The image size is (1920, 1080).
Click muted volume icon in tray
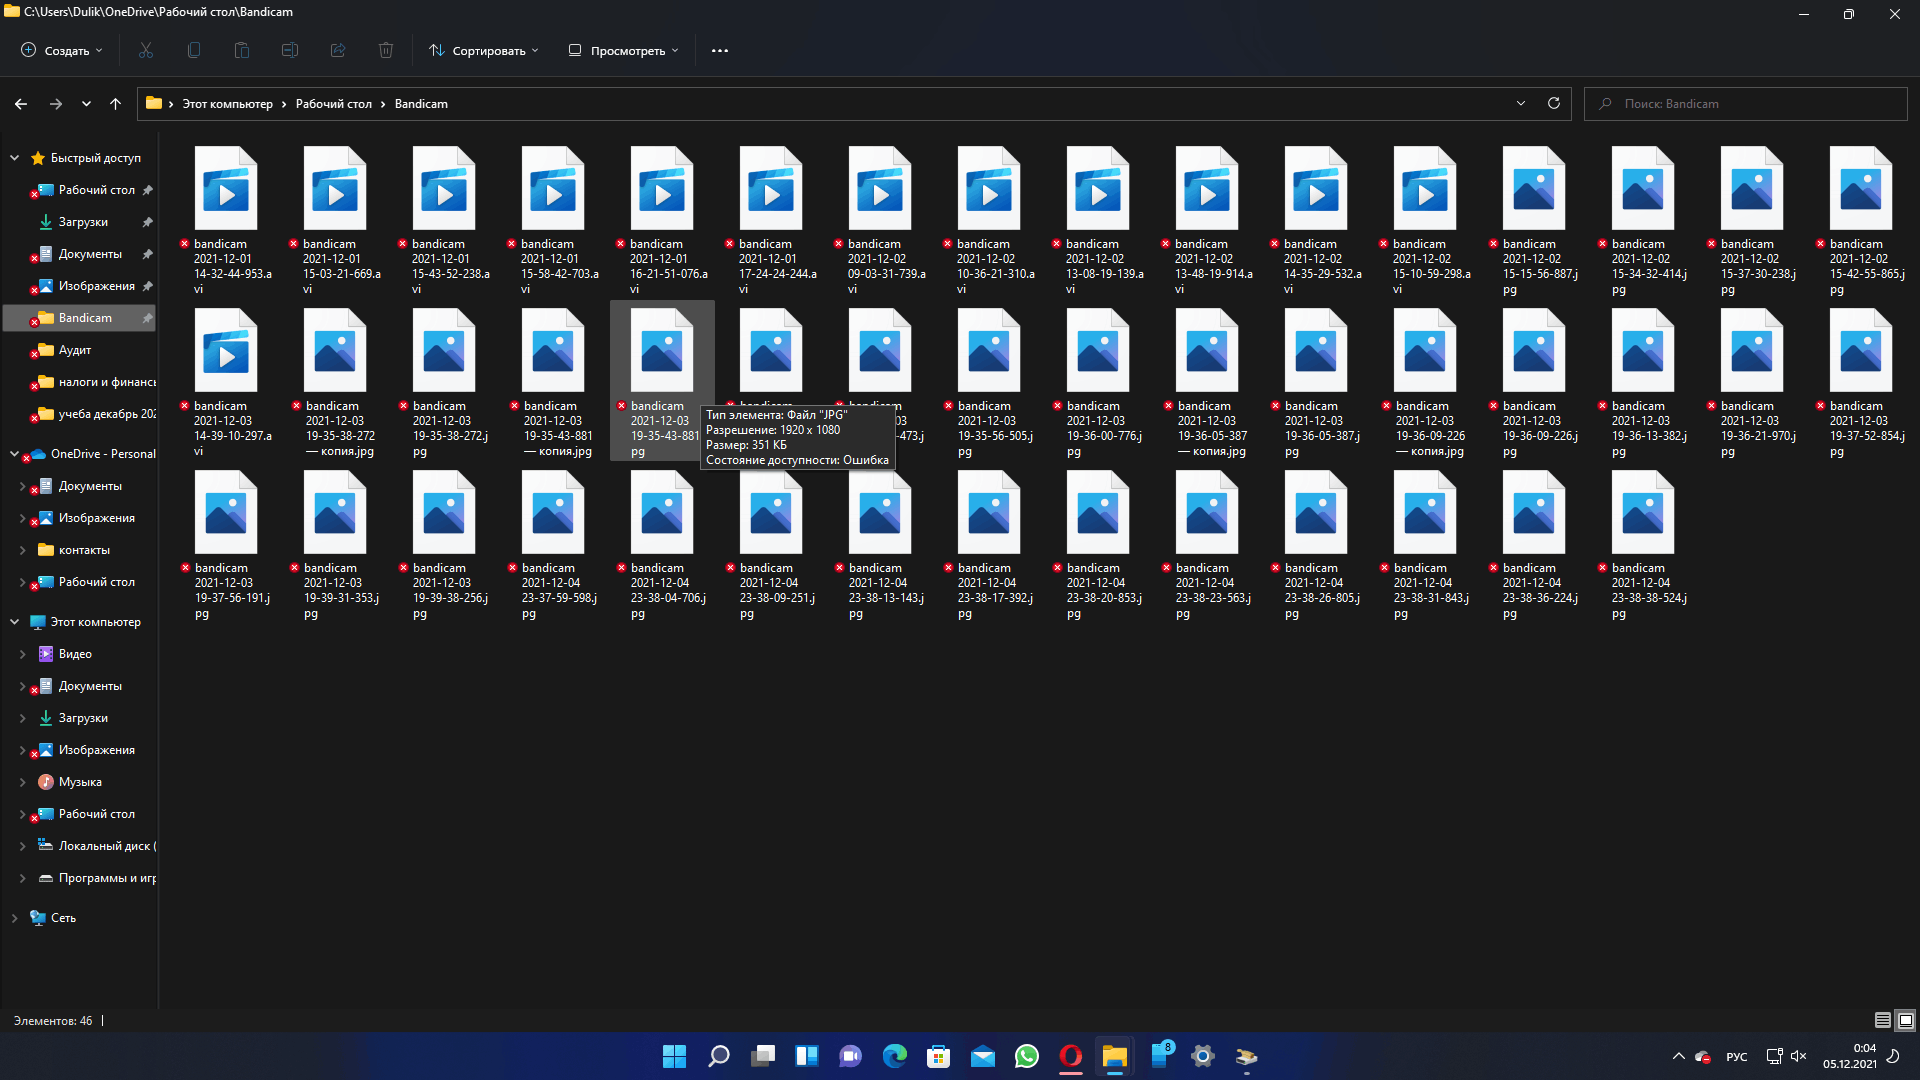(x=1799, y=1056)
